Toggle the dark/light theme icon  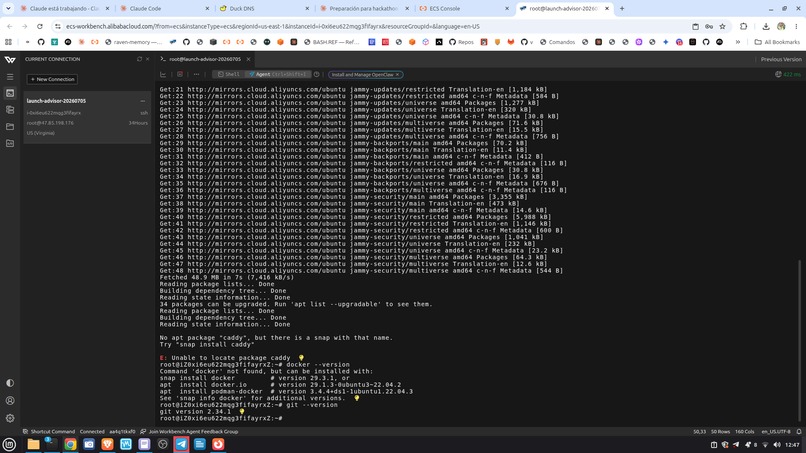(x=10, y=383)
